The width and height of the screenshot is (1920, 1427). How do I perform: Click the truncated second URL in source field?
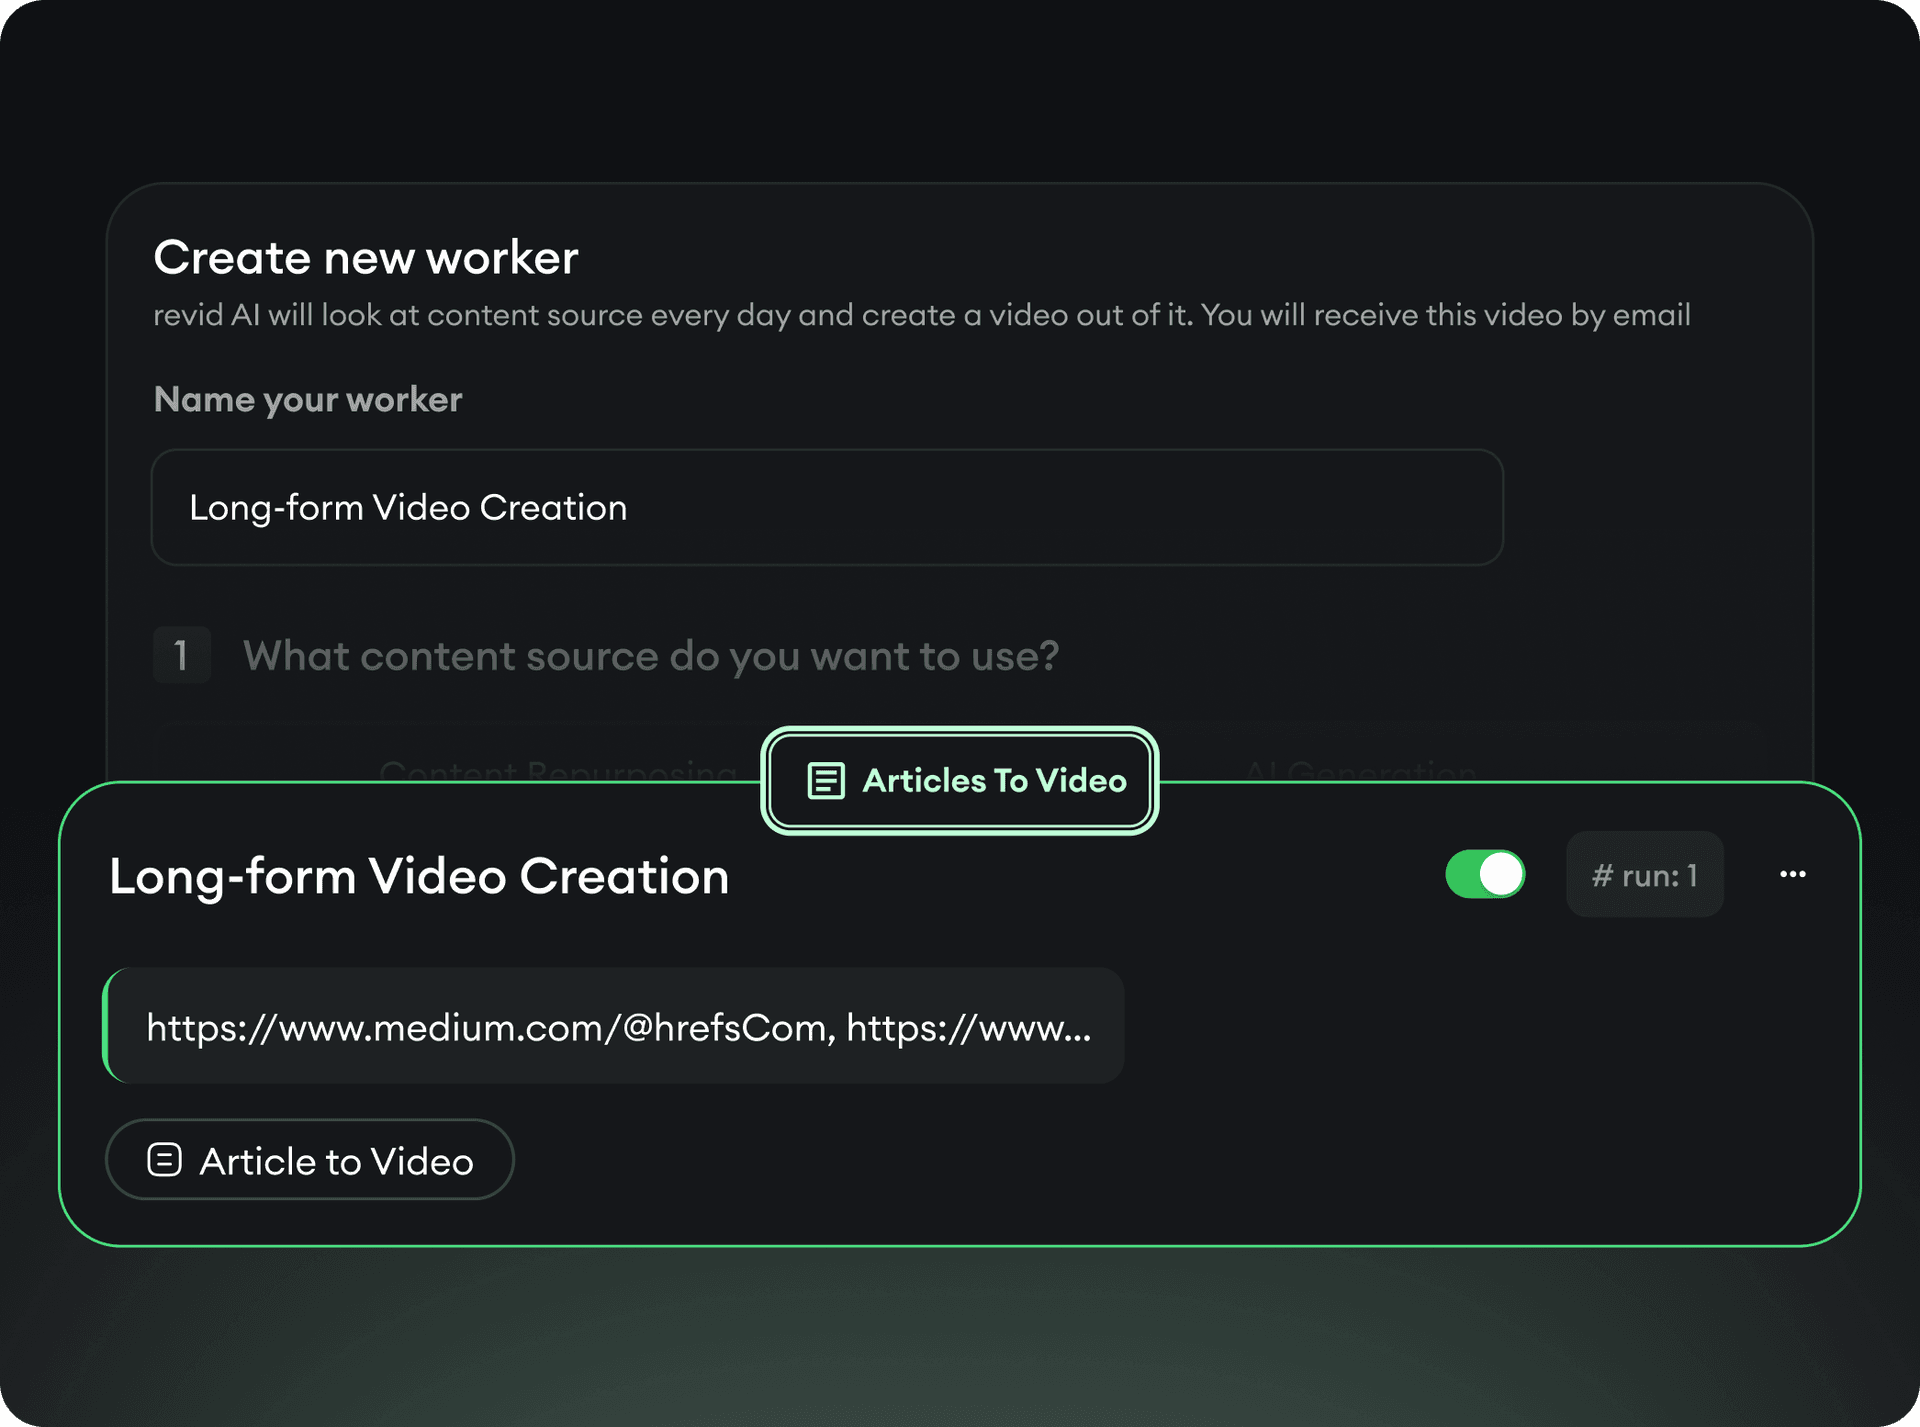pyautogui.click(x=968, y=1027)
